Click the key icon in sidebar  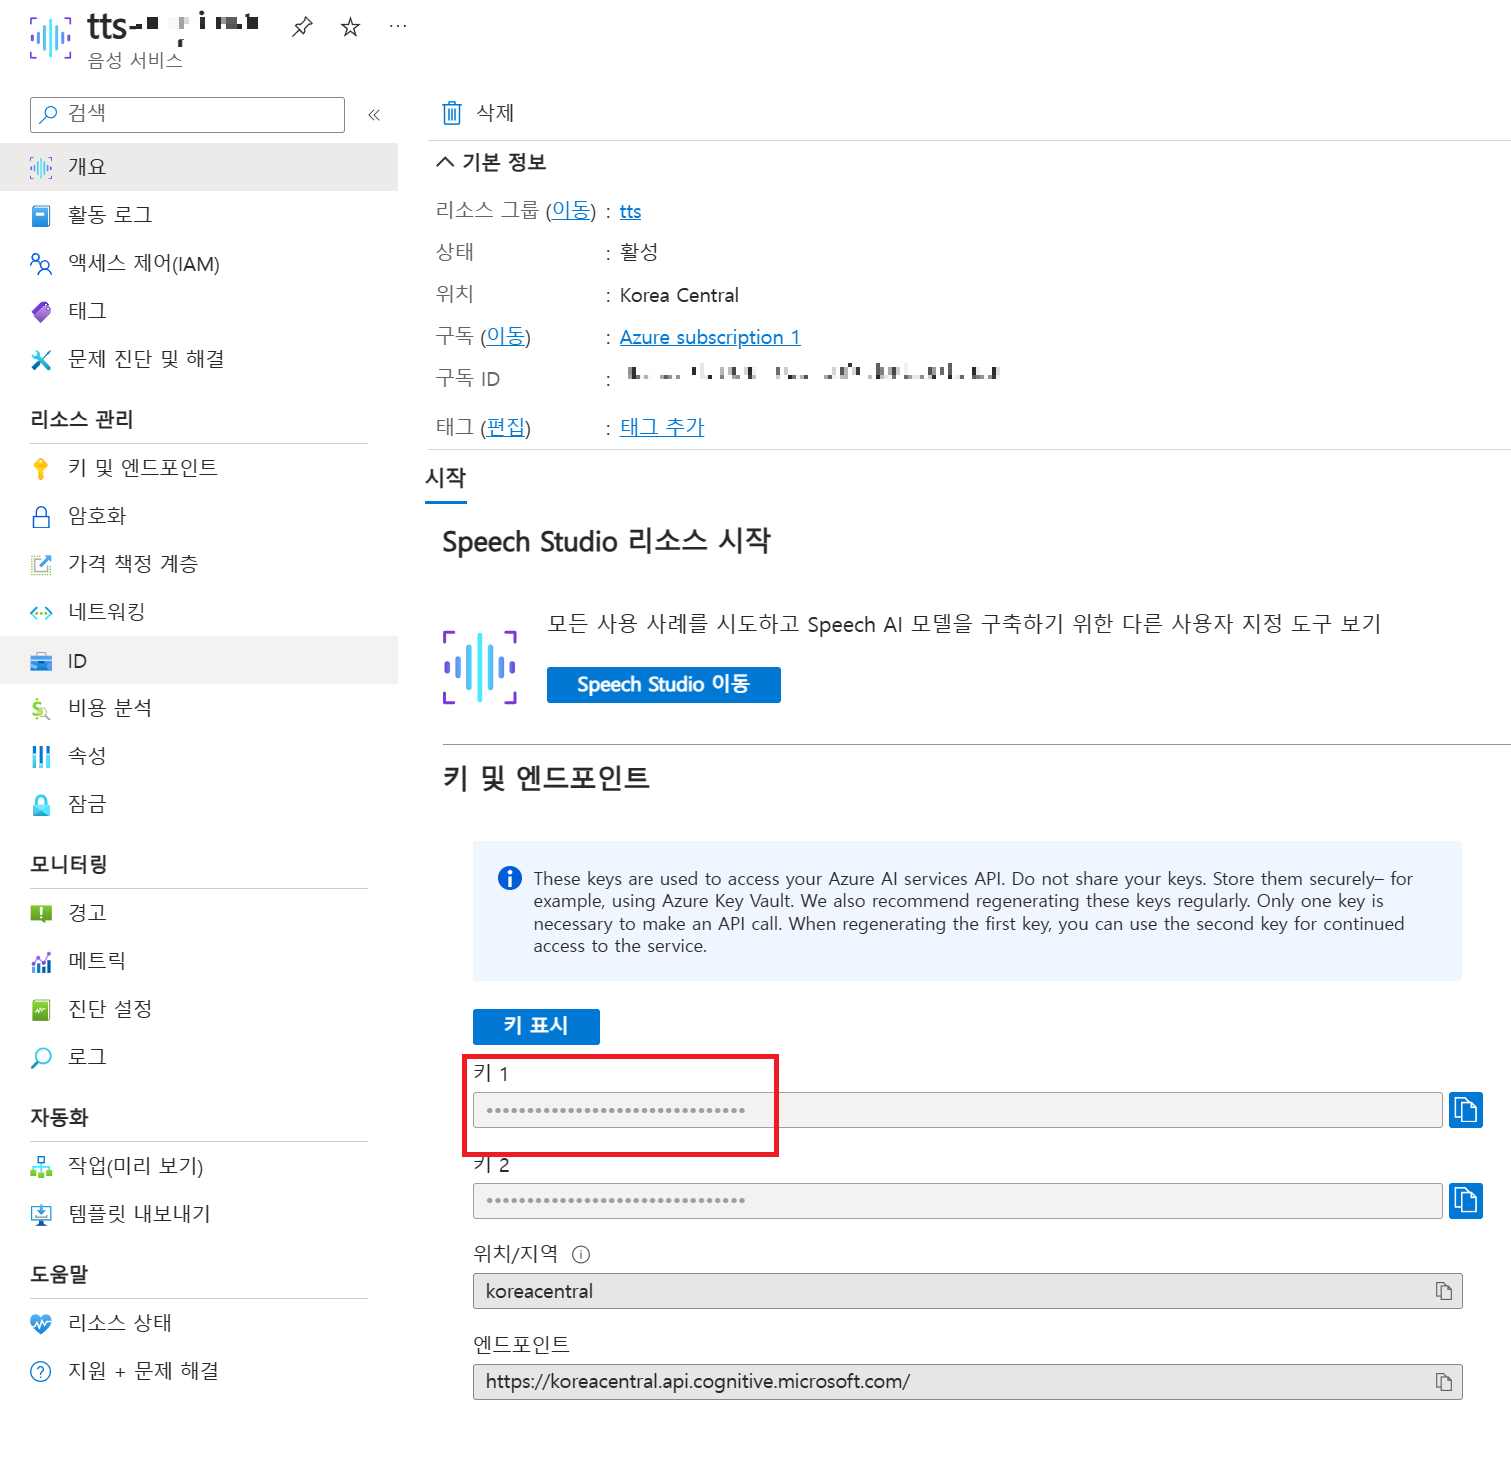pos(41,468)
